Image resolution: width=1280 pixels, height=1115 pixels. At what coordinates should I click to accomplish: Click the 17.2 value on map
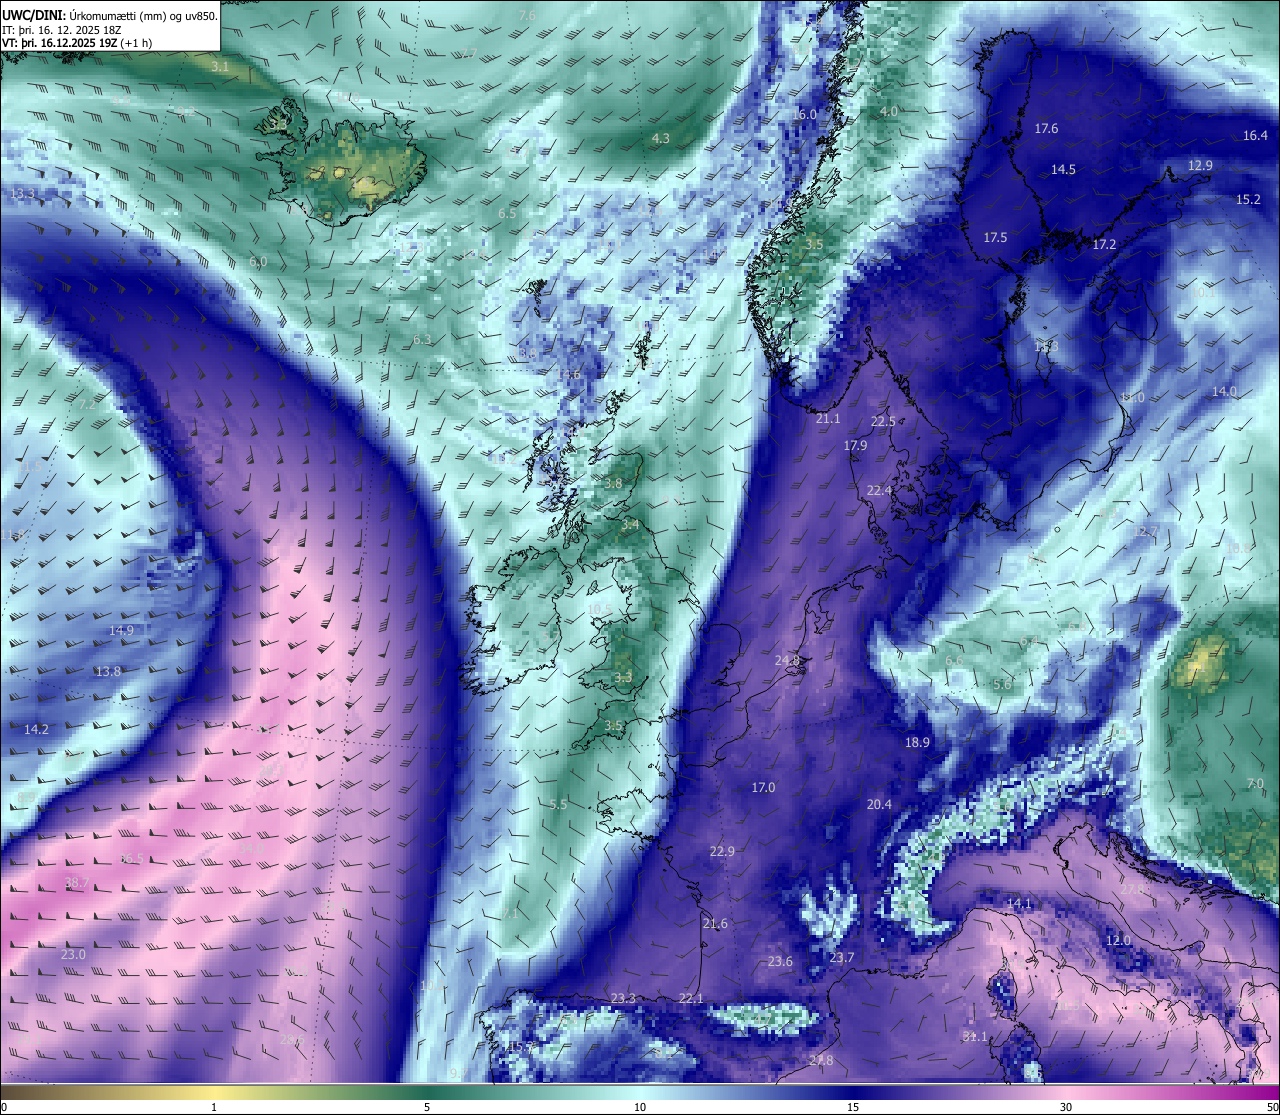click(1104, 244)
